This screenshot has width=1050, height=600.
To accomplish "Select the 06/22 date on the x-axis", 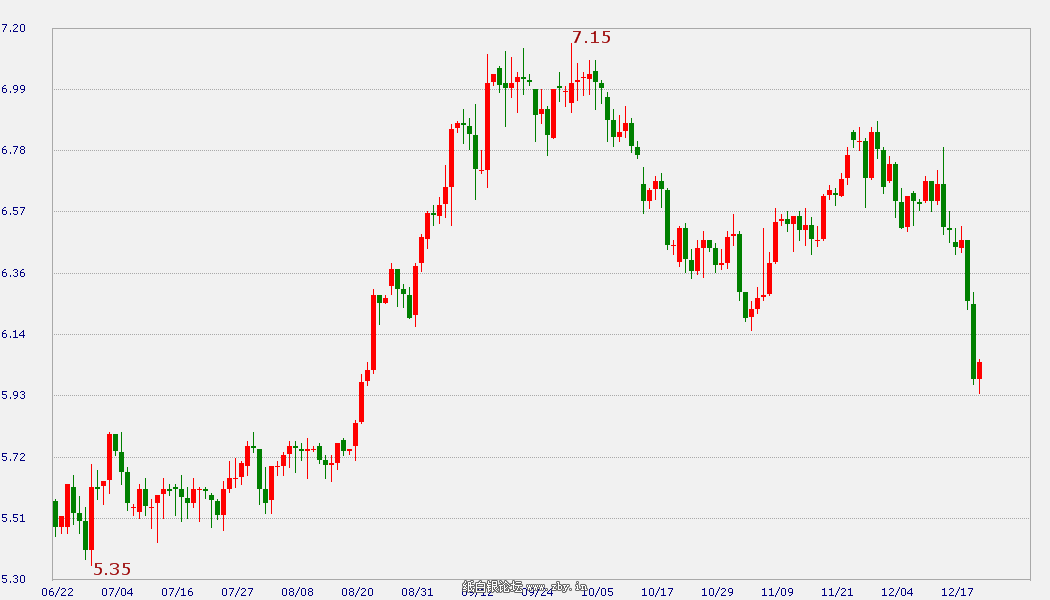I will pyautogui.click(x=57, y=592).
